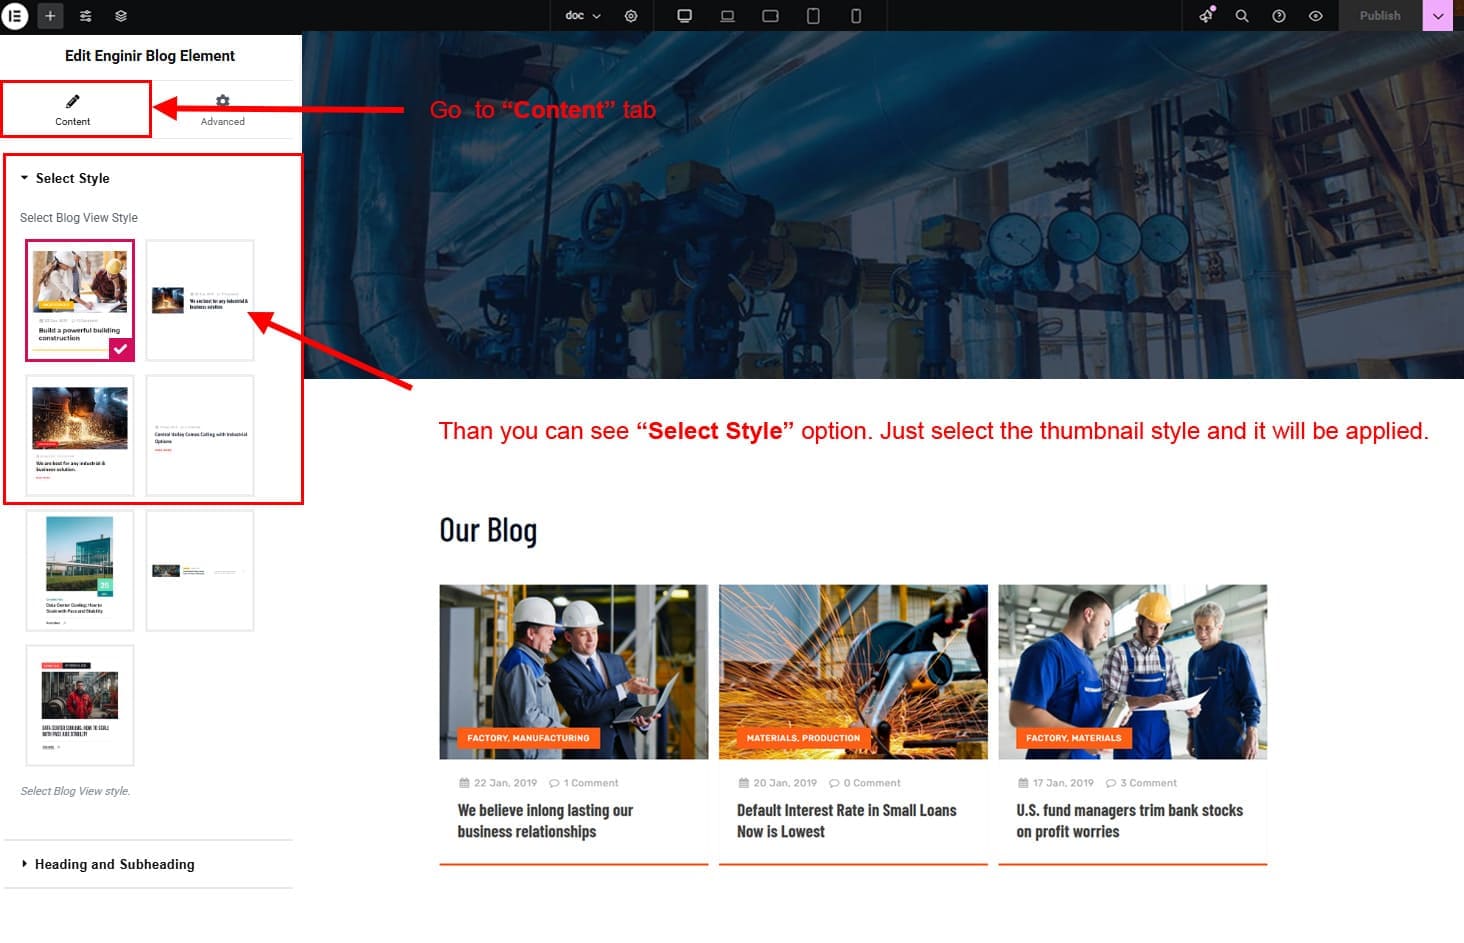Open page settings gear icon
Viewport: 1464px width, 943px height.
[x=631, y=16]
